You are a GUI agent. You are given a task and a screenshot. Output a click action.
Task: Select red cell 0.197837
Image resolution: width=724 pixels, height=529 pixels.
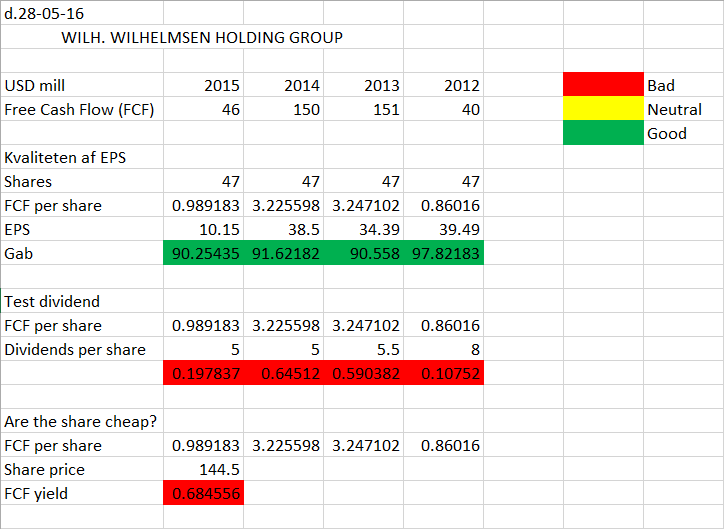(204, 373)
